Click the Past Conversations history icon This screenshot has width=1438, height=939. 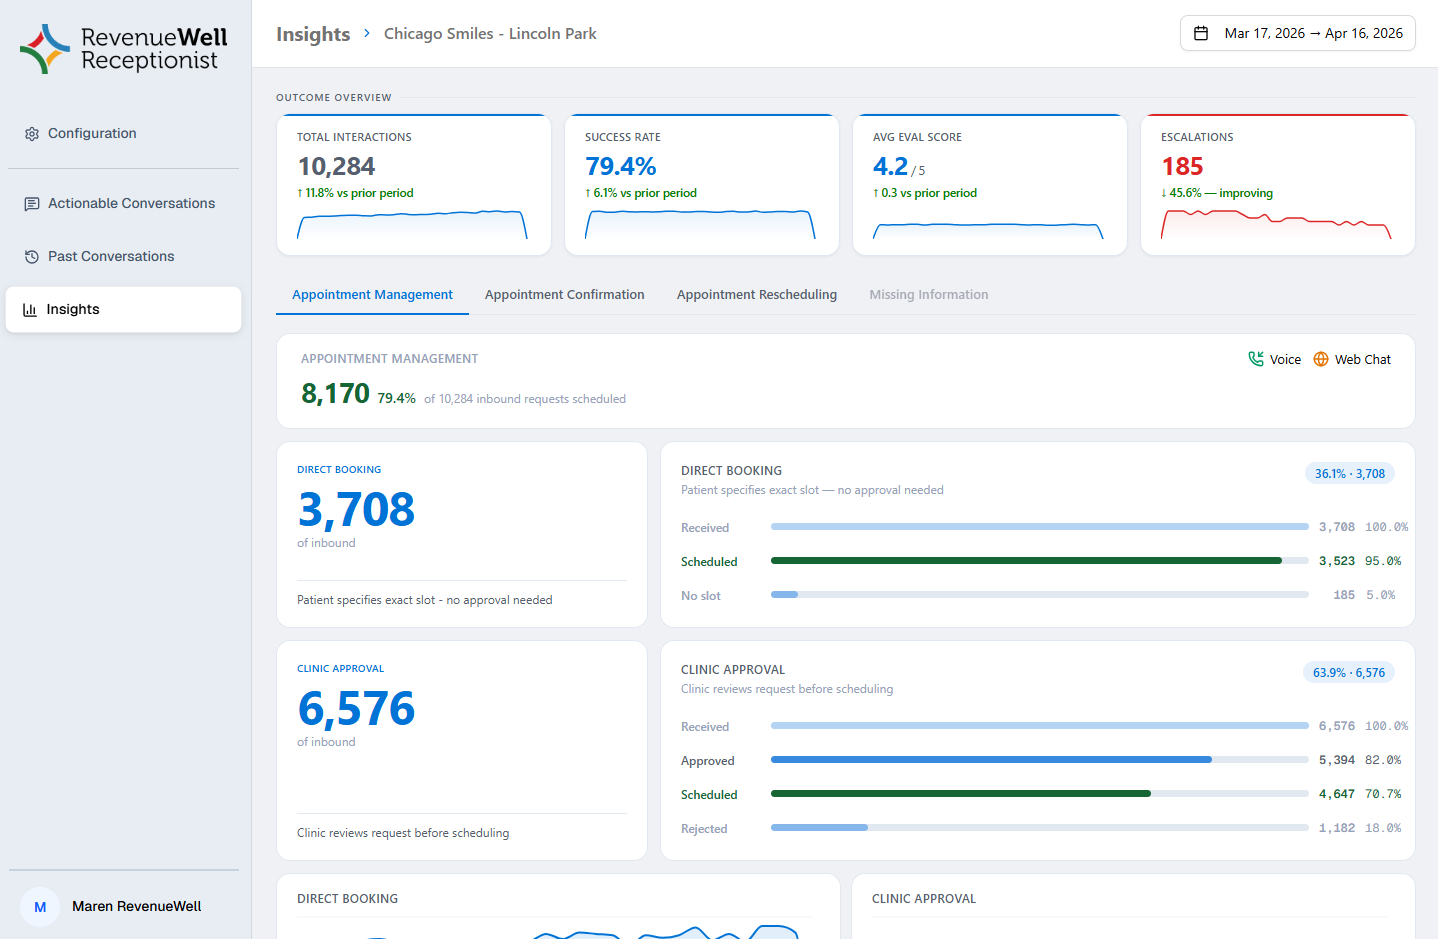click(32, 257)
